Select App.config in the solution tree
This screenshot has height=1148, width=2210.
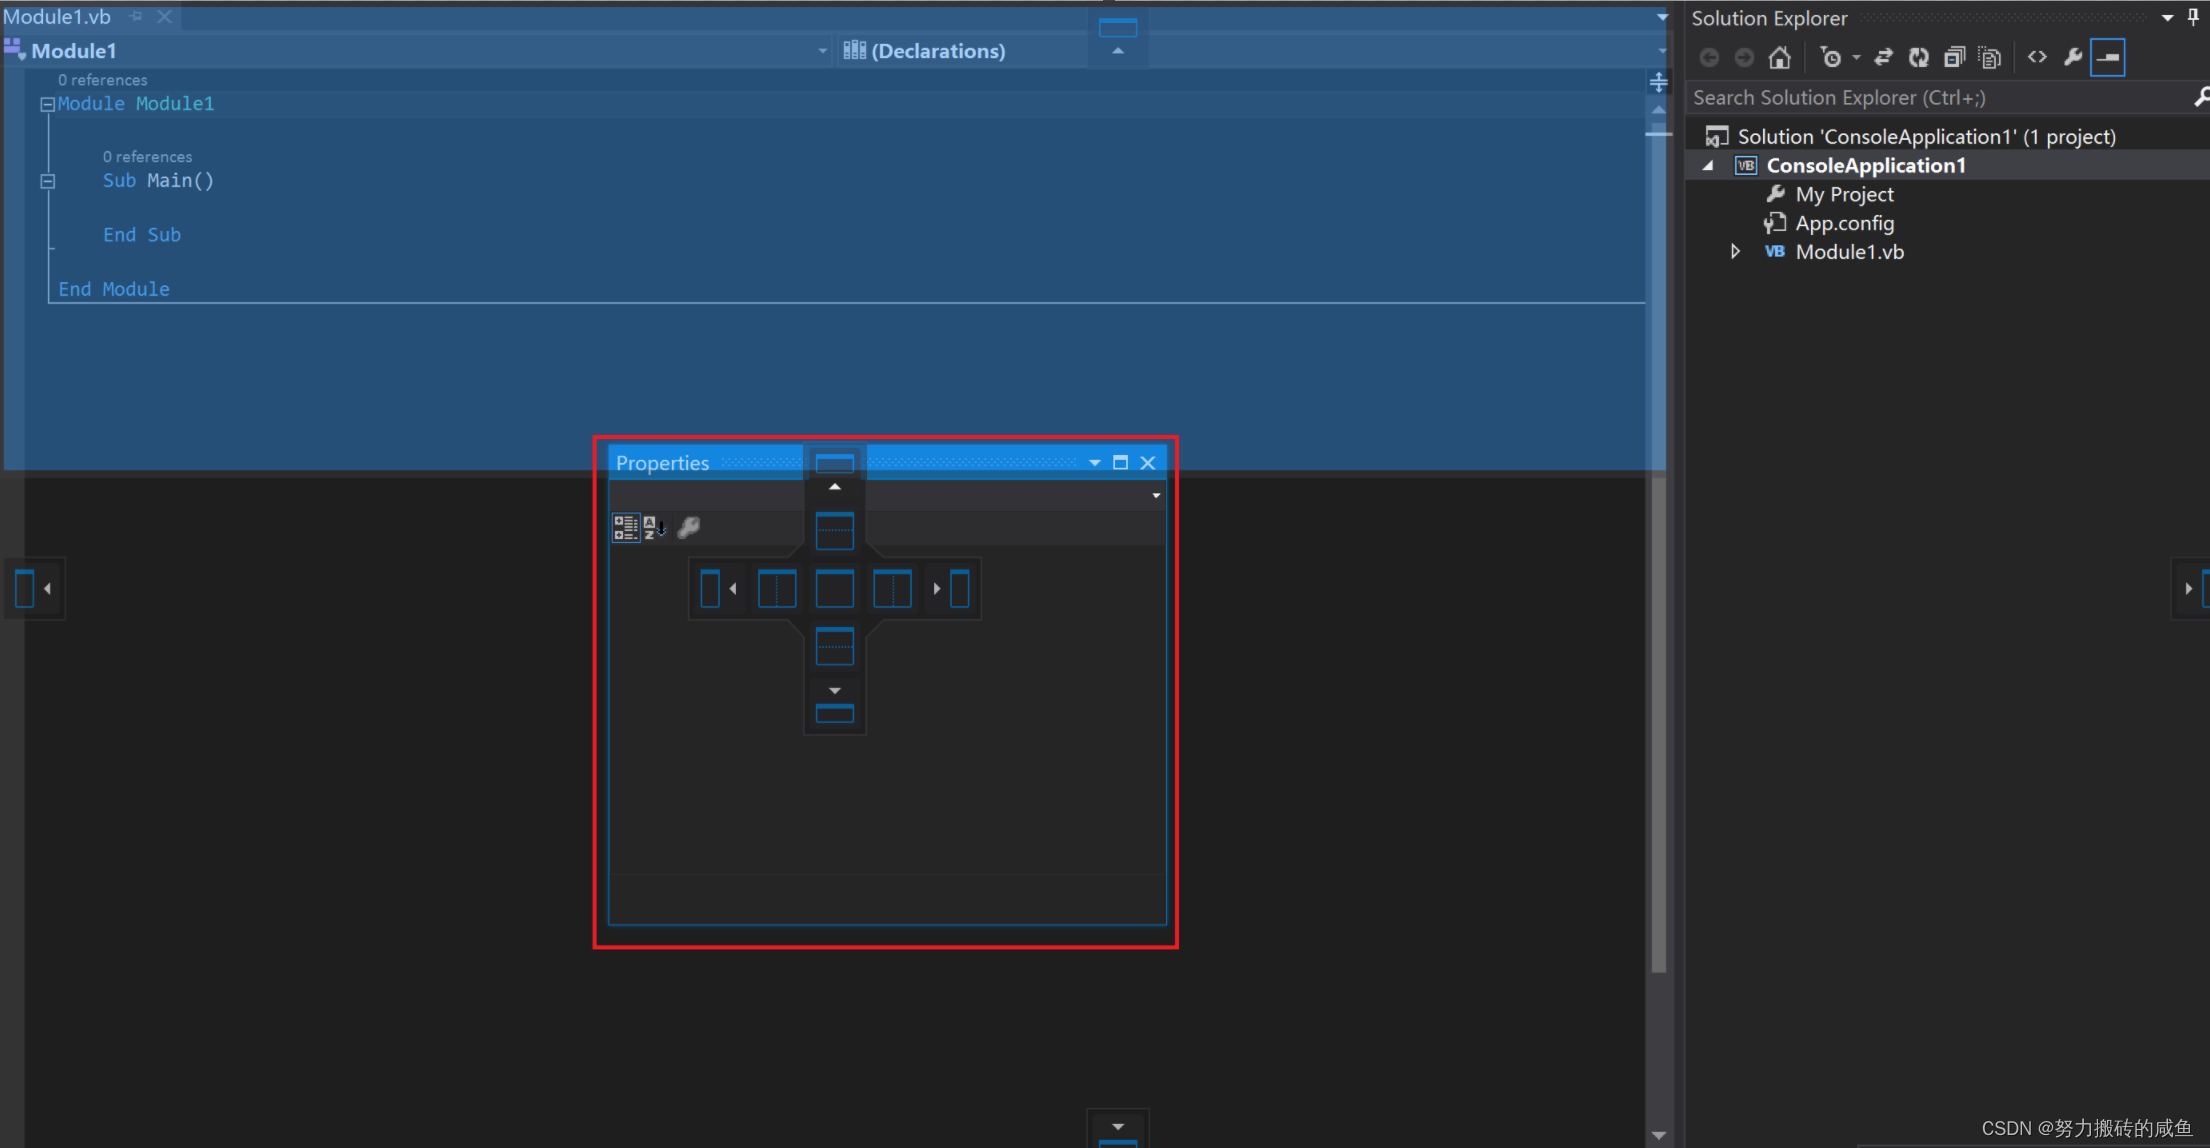(1844, 223)
